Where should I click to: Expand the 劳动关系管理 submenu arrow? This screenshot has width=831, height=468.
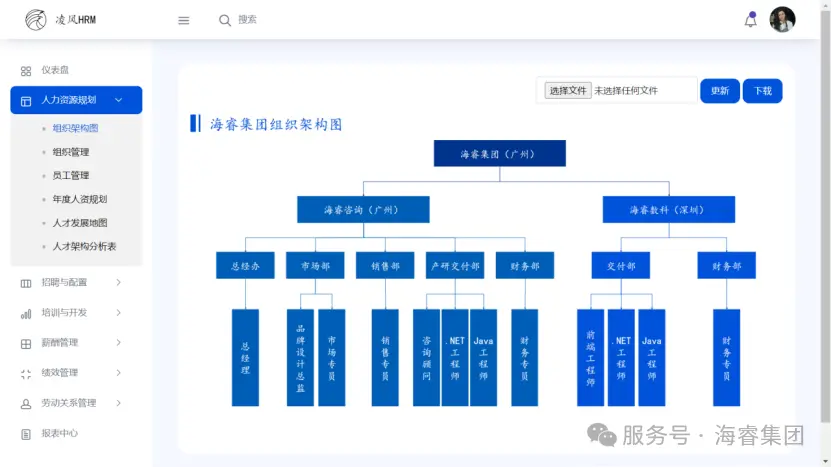[x=119, y=403]
